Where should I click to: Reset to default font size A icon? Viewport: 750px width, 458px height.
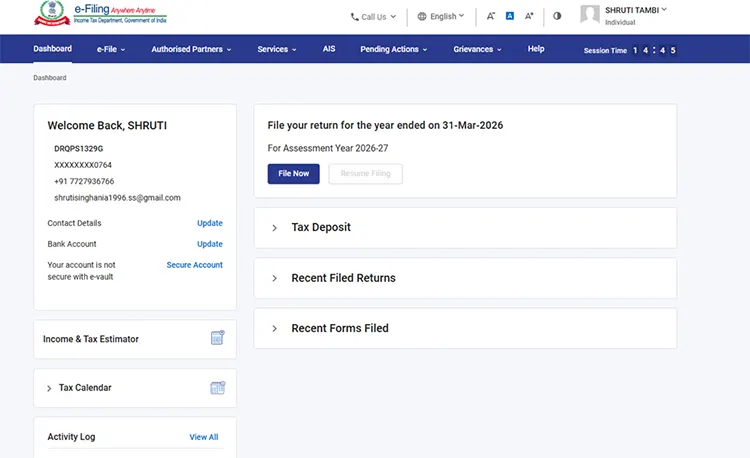click(x=510, y=16)
